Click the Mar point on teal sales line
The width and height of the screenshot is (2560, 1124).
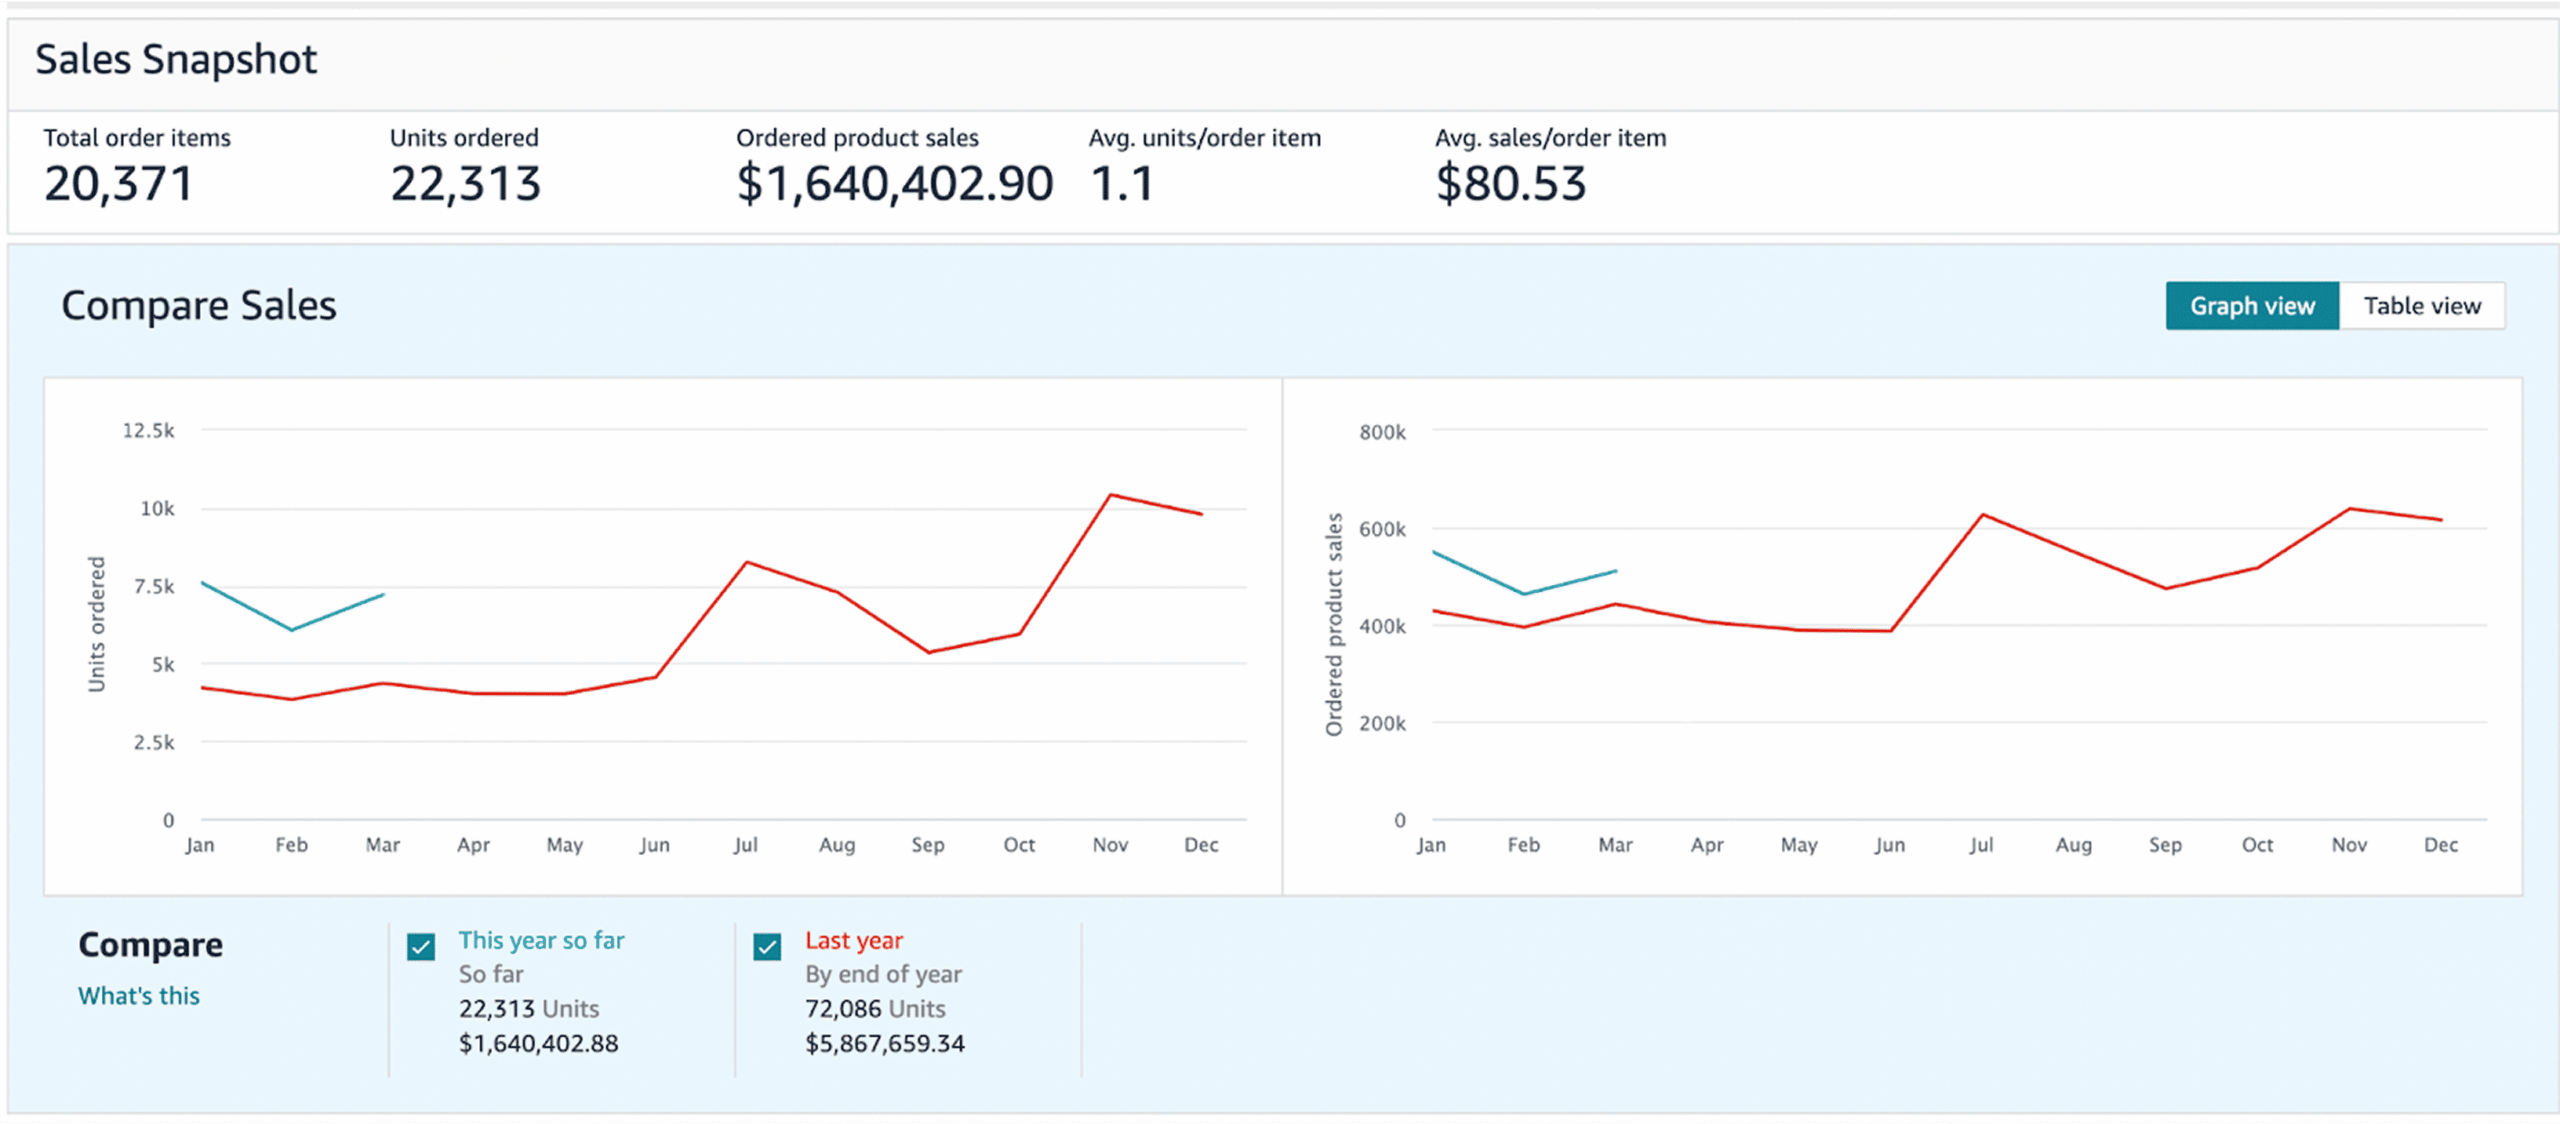pyautogui.click(x=1615, y=571)
